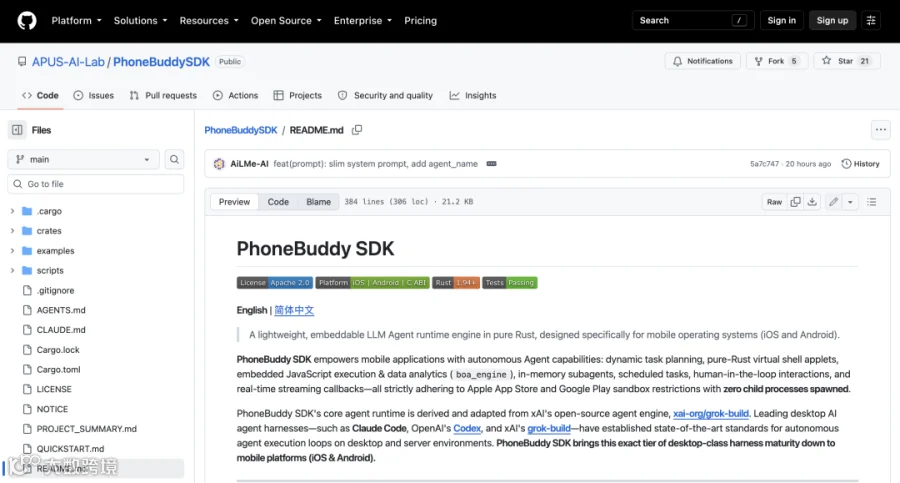This screenshot has width=900, height=483.
Task: Search files with the magnifier icon
Action: tap(174, 159)
